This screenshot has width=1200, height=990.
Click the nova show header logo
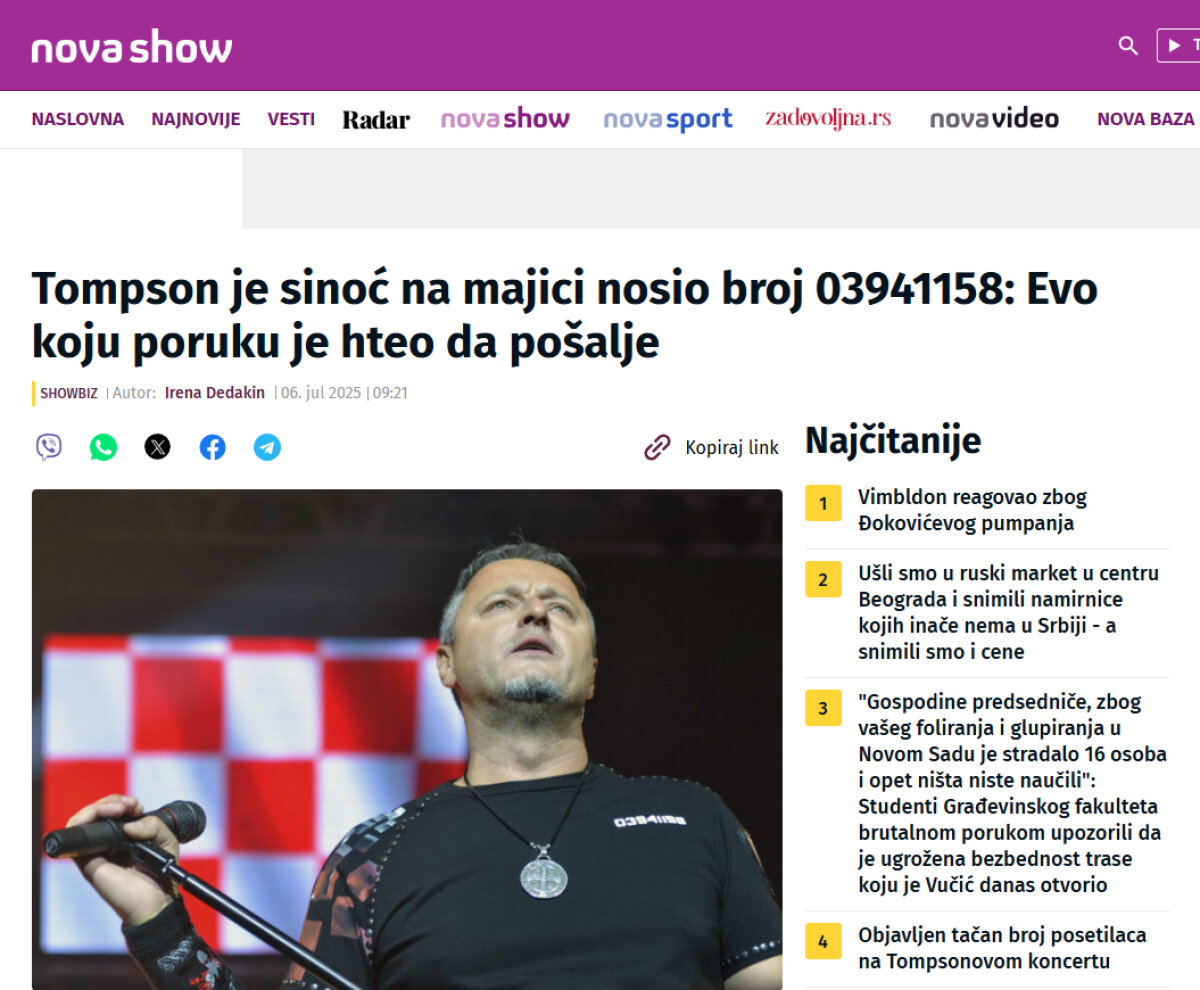(x=132, y=47)
